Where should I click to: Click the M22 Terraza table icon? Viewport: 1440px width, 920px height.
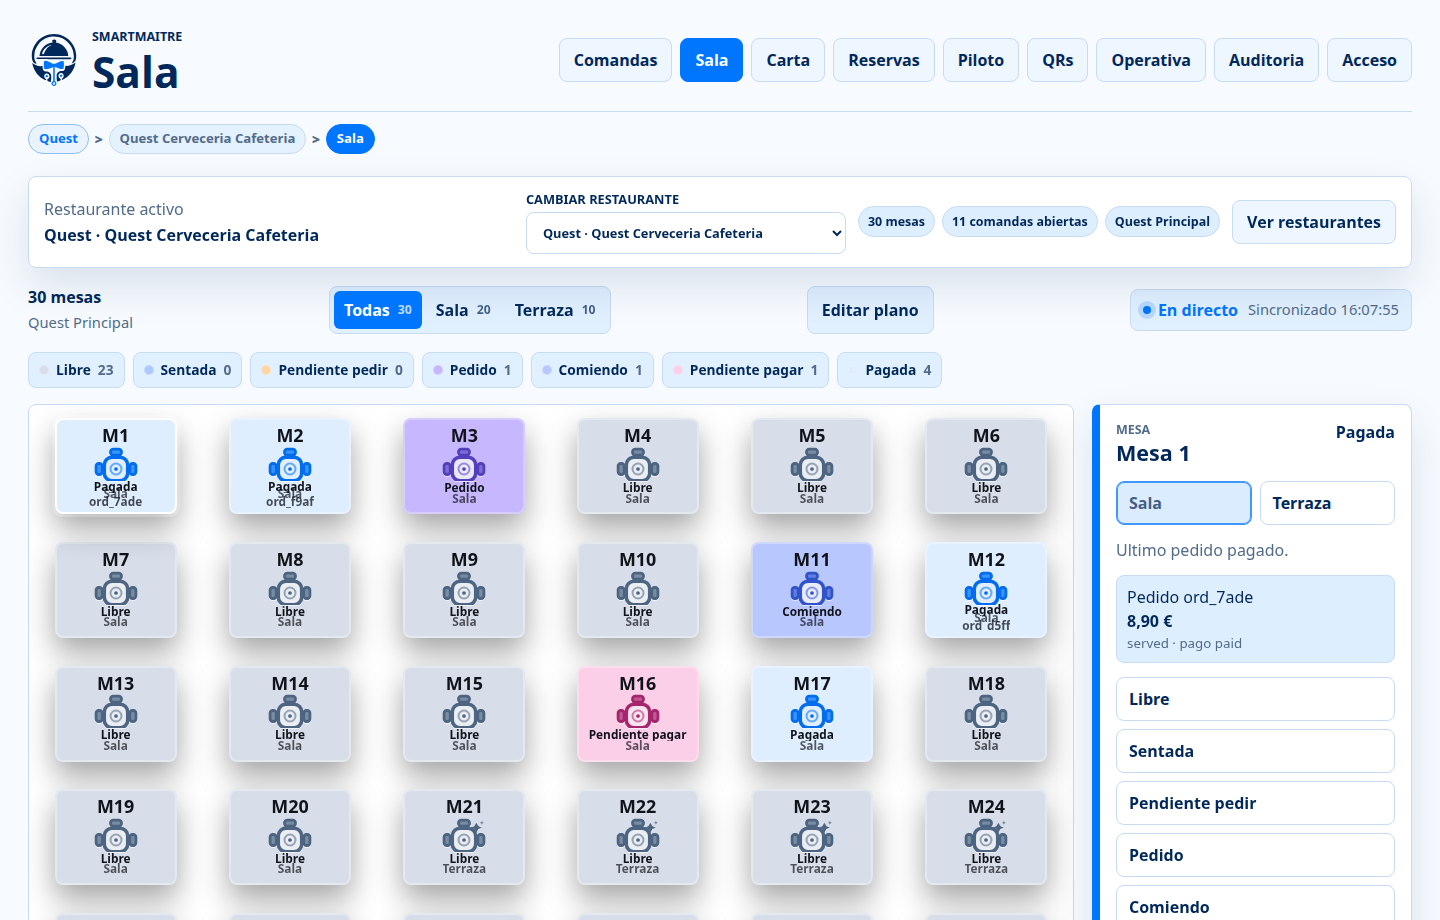pyautogui.click(x=638, y=837)
